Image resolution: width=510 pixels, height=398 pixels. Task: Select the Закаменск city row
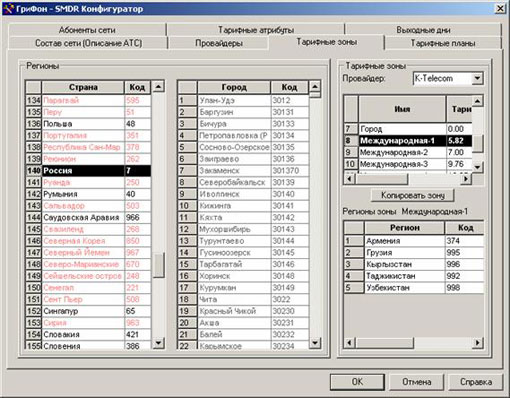[243, 171]
